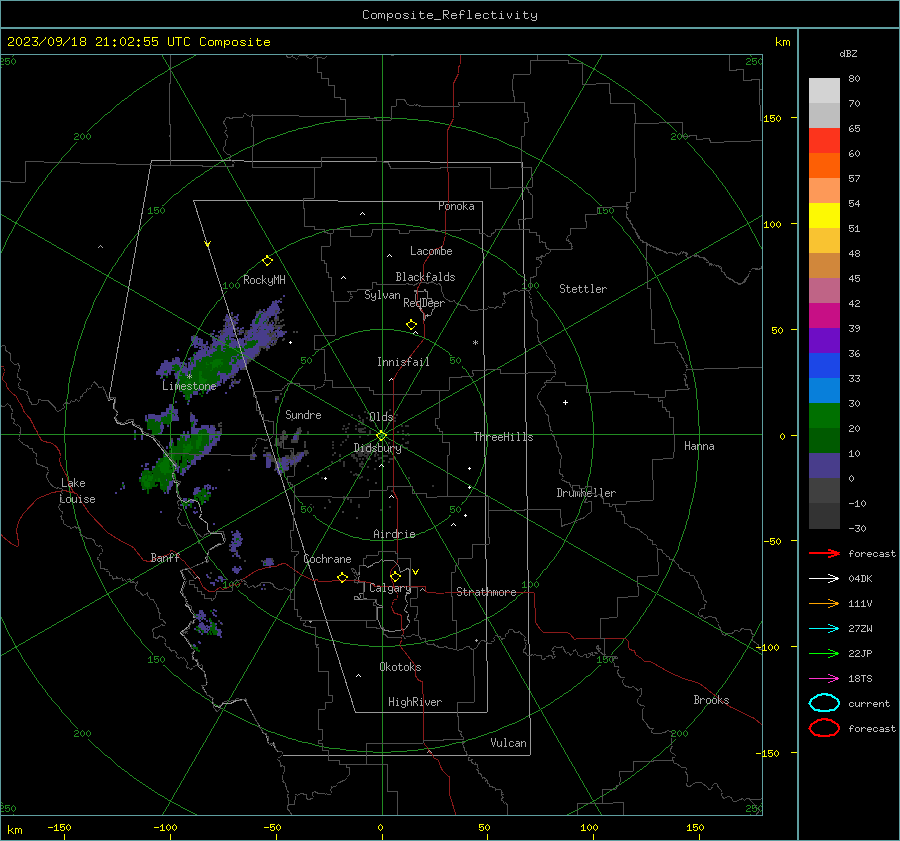Click the Okotoks label

[400, 667]
